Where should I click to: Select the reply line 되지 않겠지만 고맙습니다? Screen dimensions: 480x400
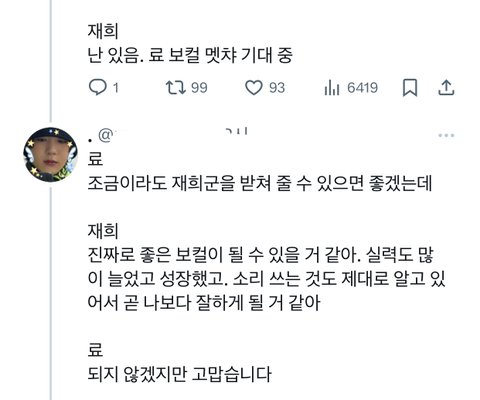(180, 374)
